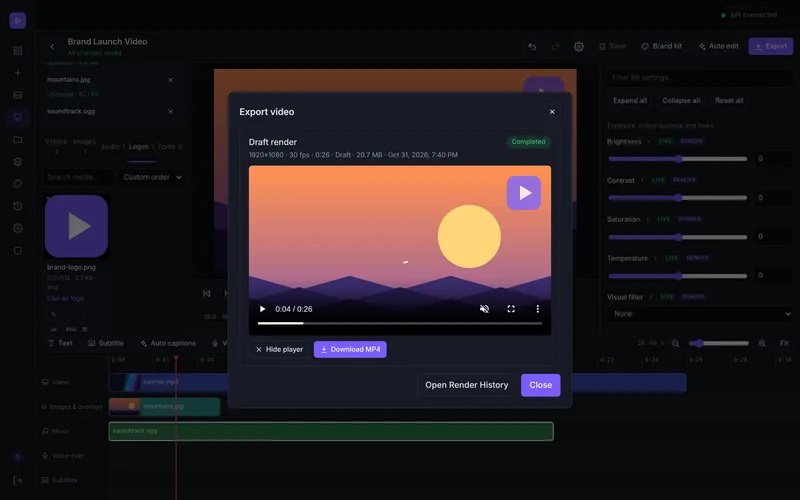This screenshot has height=500, width=800.
Task: Adjust the Brightness slider
Action: 678,159
